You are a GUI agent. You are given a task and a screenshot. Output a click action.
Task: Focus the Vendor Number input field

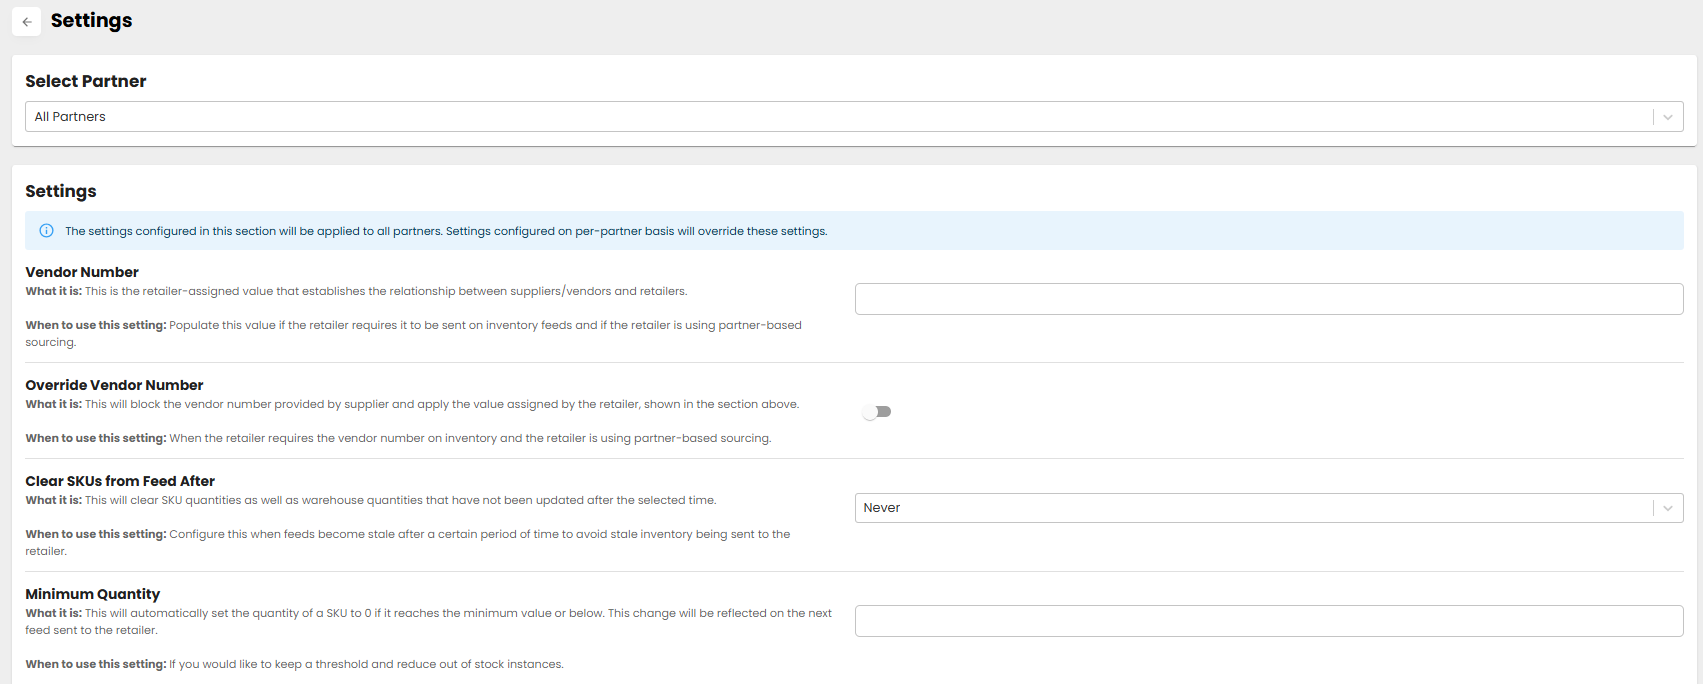1268,299
